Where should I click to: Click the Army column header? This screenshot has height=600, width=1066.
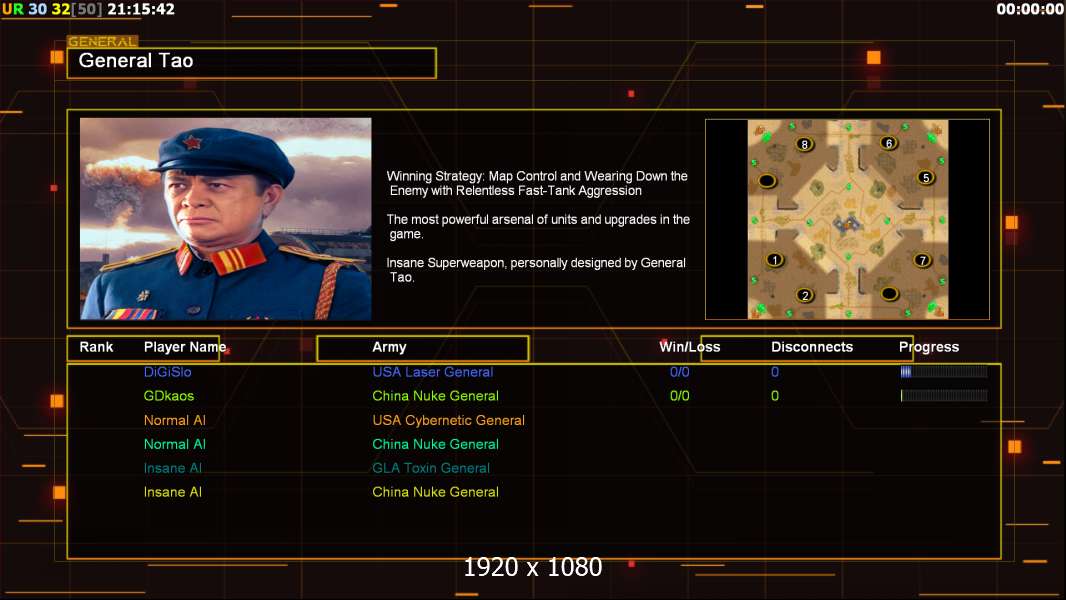pos(389,347)
